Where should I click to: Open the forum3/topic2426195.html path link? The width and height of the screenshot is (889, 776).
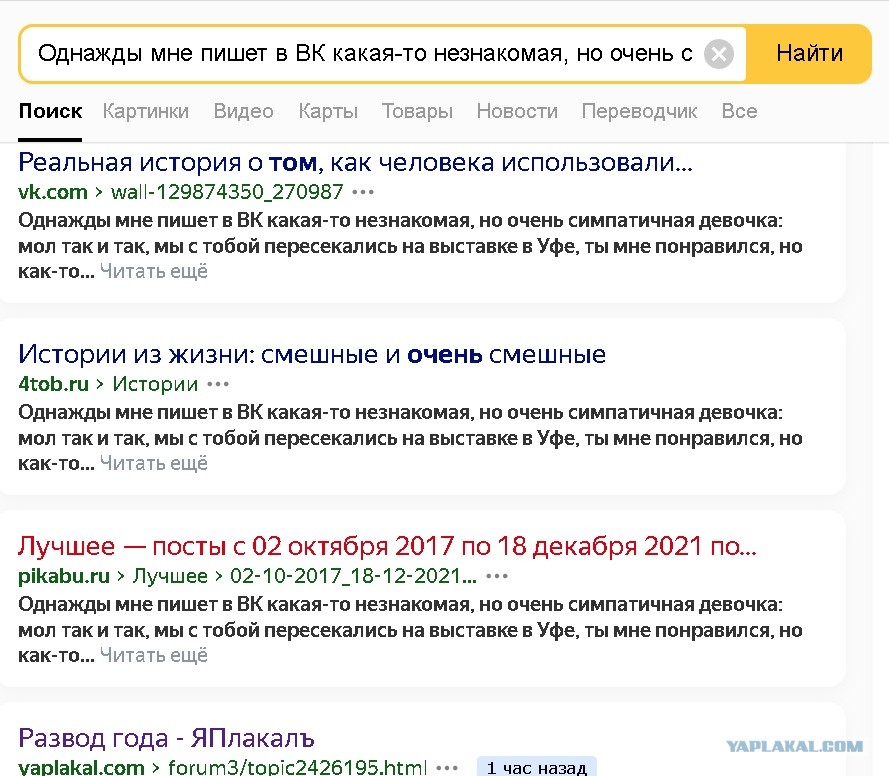pos(297,767)
